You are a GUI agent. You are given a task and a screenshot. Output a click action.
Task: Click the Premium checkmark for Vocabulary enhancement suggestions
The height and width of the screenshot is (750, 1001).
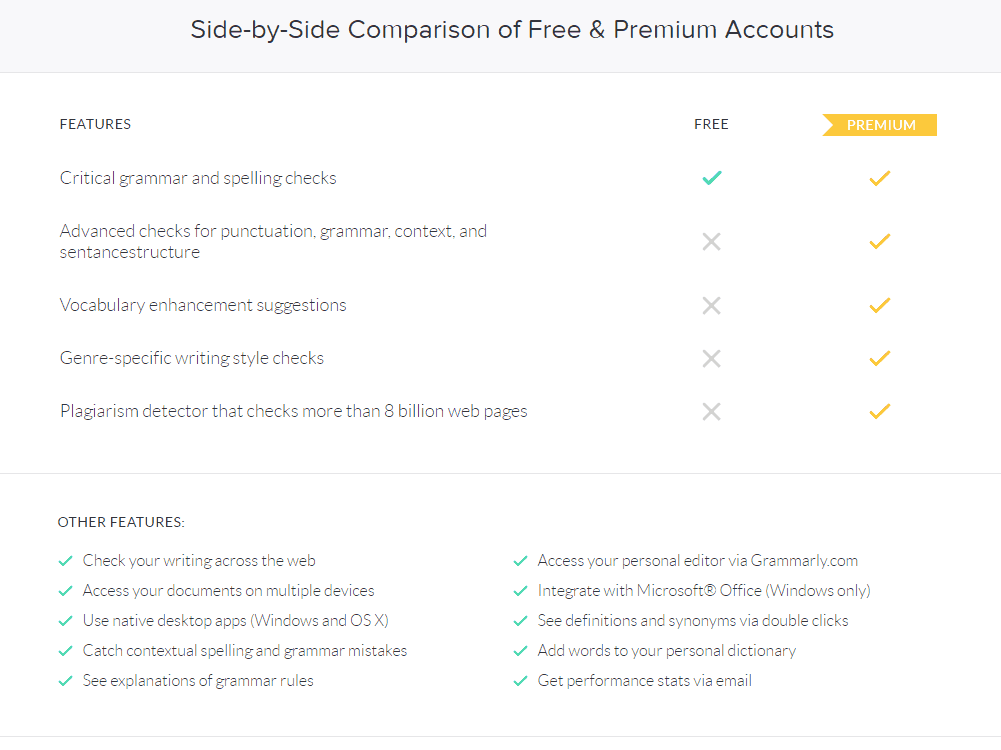pos(880,306)
